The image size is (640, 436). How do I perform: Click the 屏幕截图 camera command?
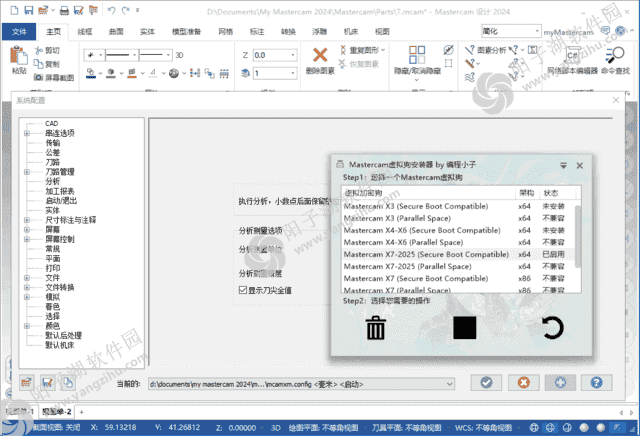tap(54, 78)
